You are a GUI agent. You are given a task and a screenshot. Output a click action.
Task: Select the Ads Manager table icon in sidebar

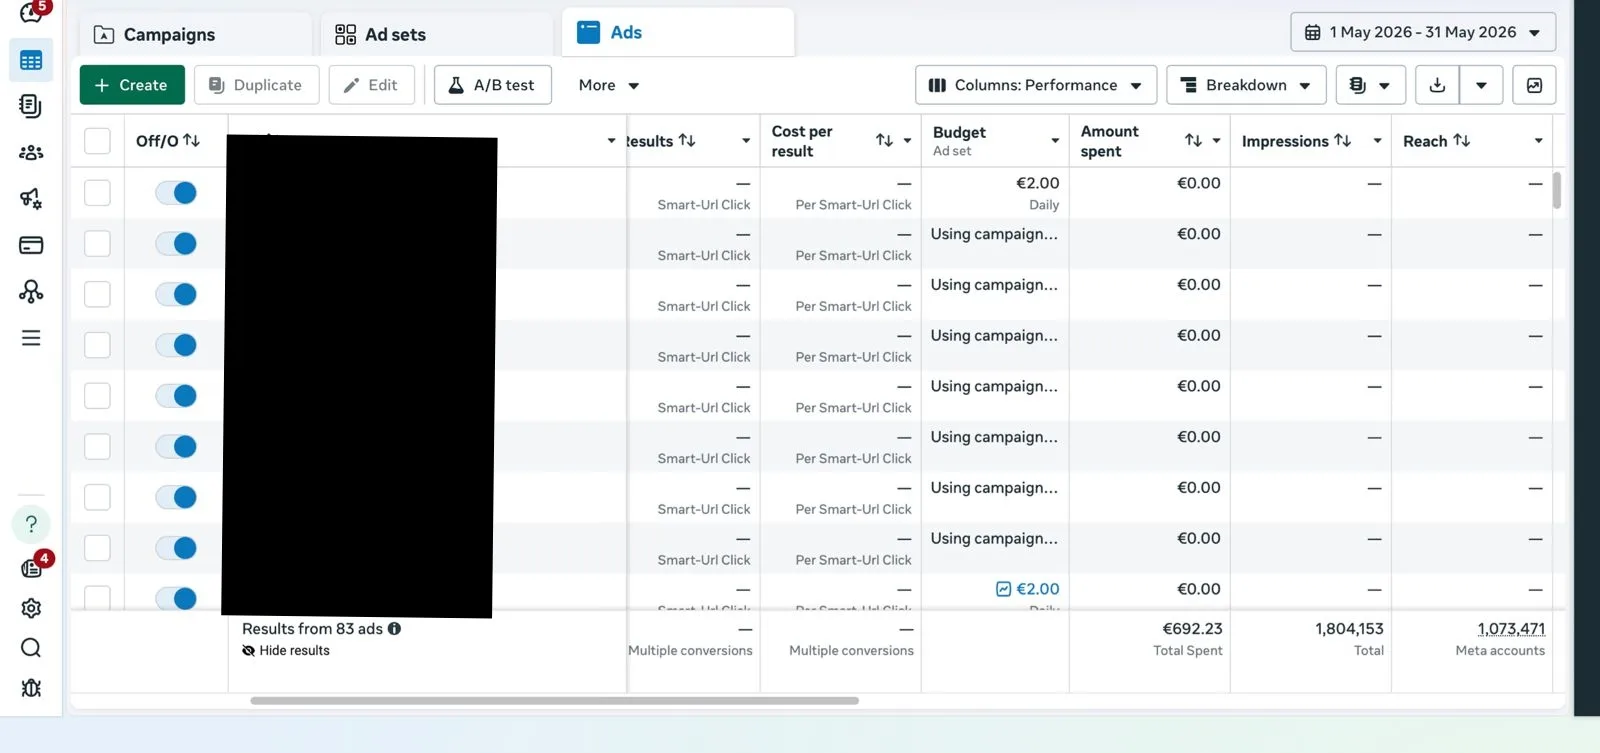click(x=31, y=60)
